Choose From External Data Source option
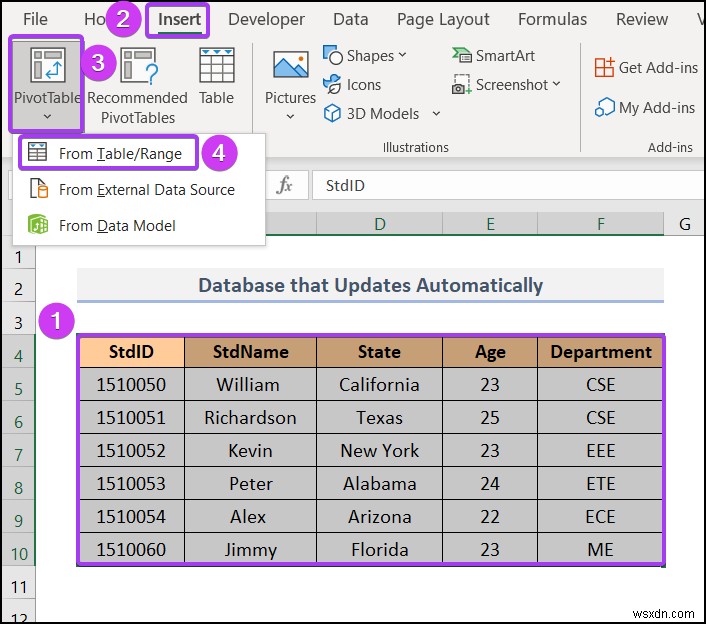 click(139, 189)
